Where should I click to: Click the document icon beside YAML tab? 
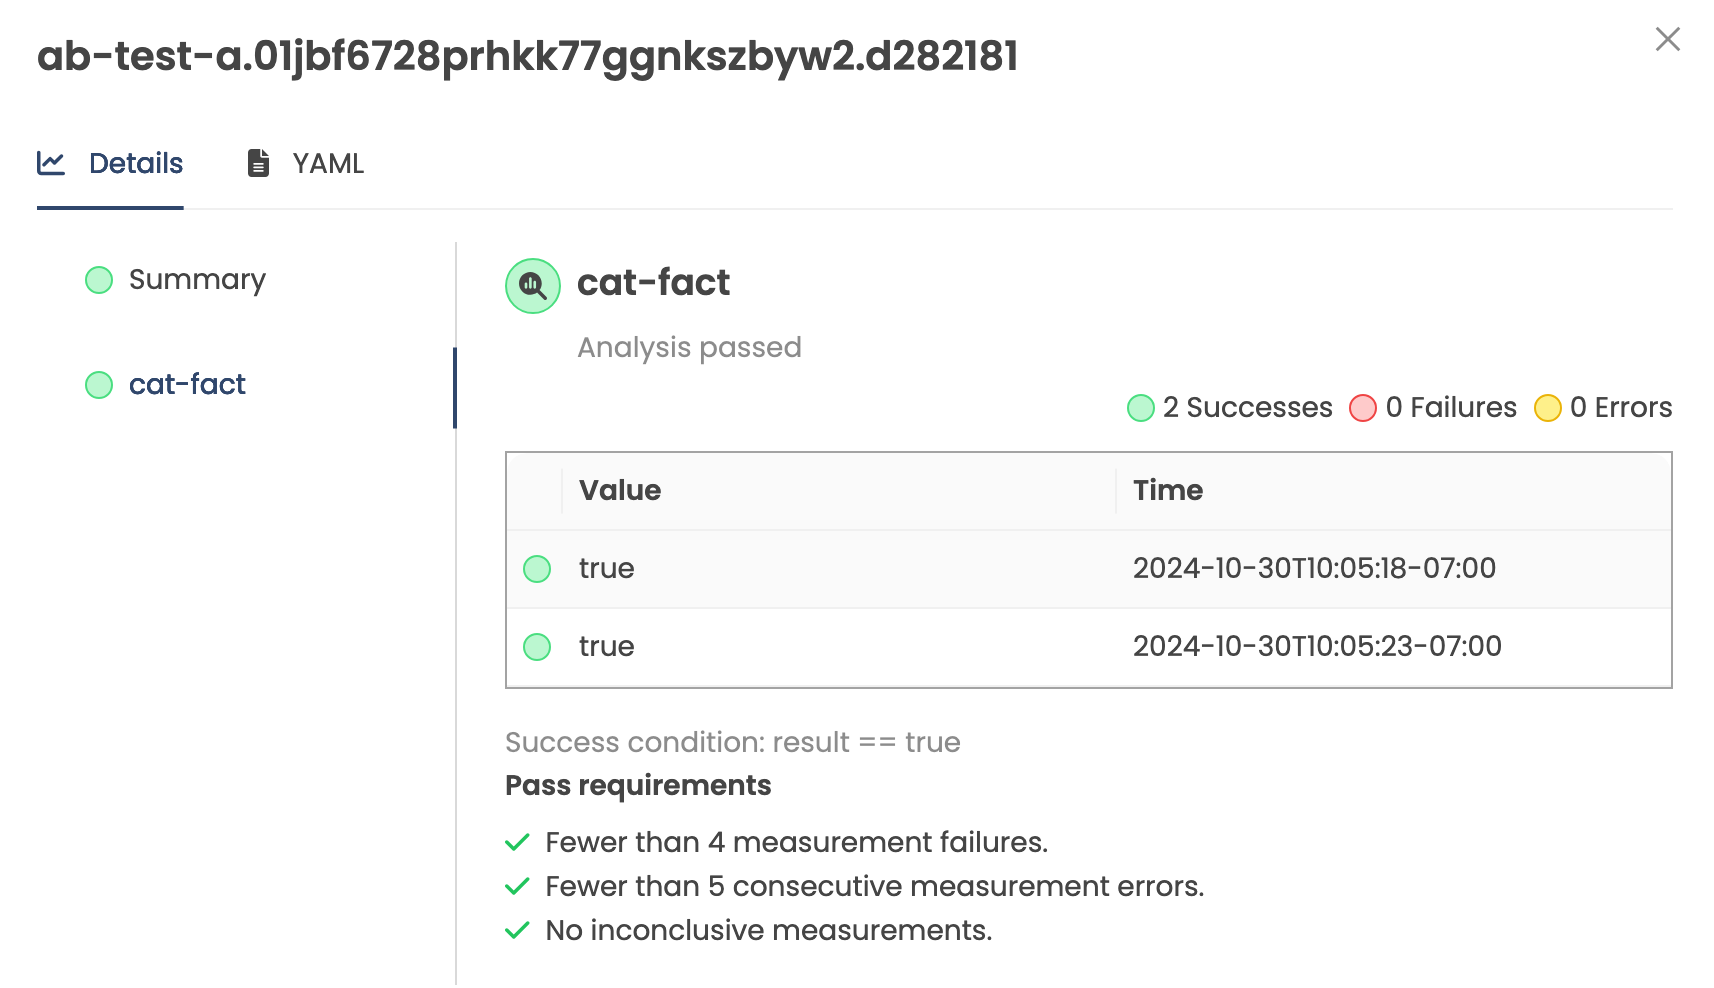tap(258, 162)
